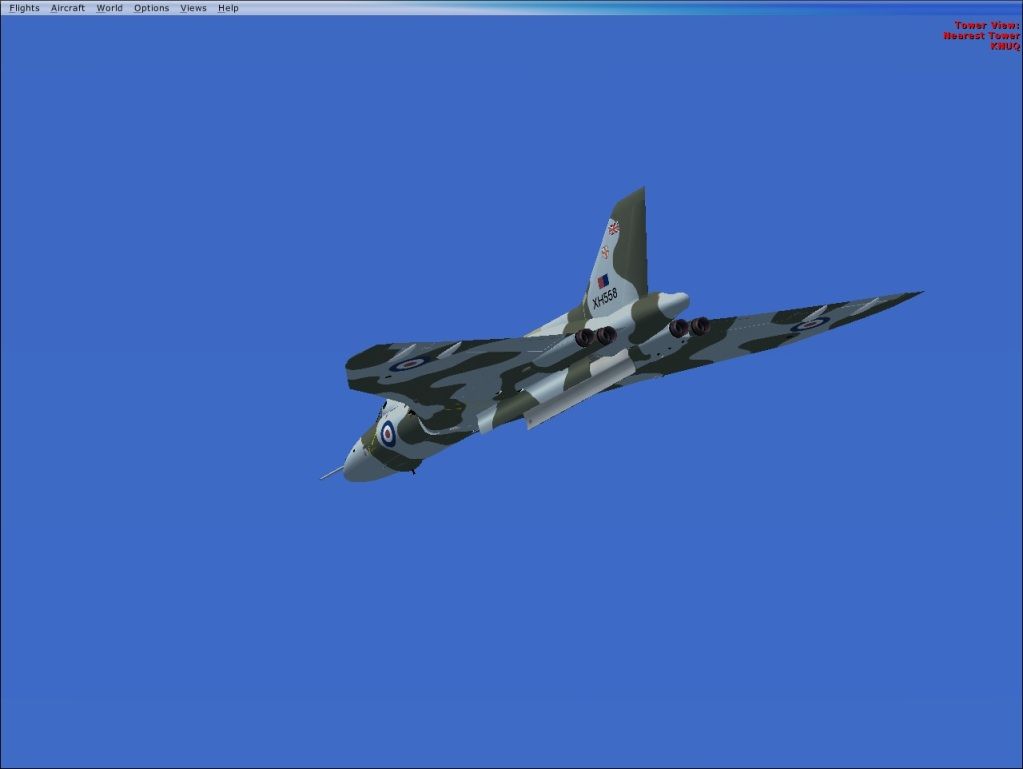1023x769 pixels.
Task: Click the far right wingtip of the aircraft
Action: click(917, 294)
